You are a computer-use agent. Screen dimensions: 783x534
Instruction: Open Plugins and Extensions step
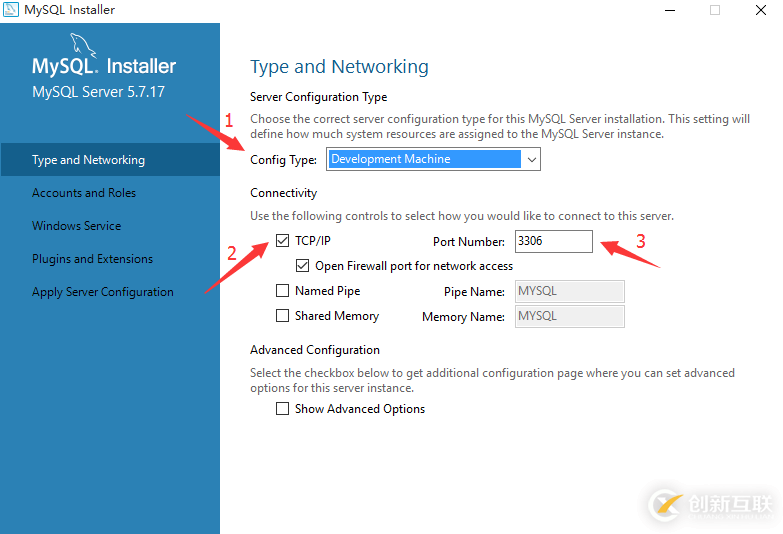[92, 259]
